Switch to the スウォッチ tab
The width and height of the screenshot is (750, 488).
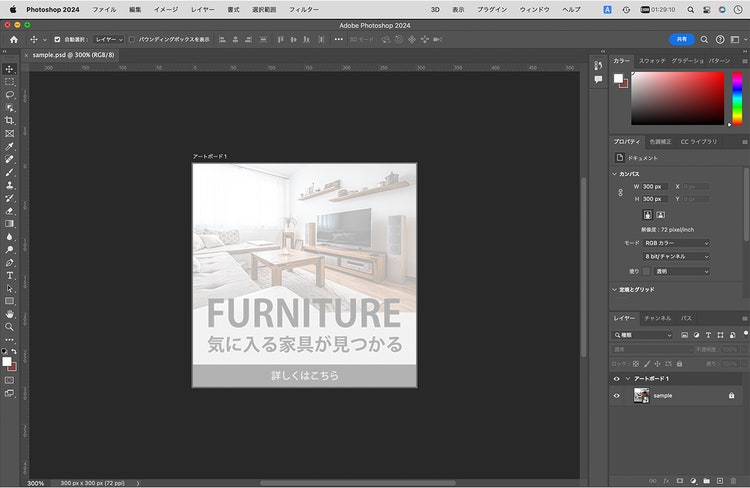652,61
